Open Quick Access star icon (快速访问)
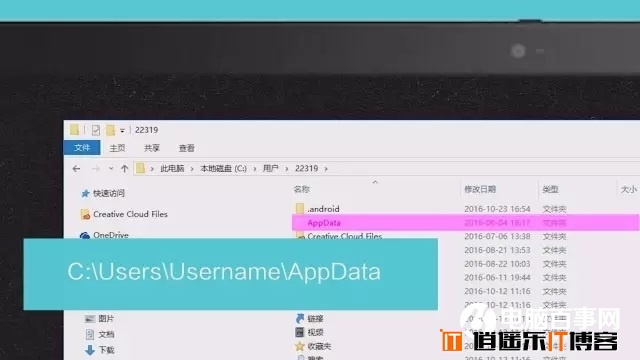This screenshot has height=360, width=640. pyautogui.click(x=85, y=193)
